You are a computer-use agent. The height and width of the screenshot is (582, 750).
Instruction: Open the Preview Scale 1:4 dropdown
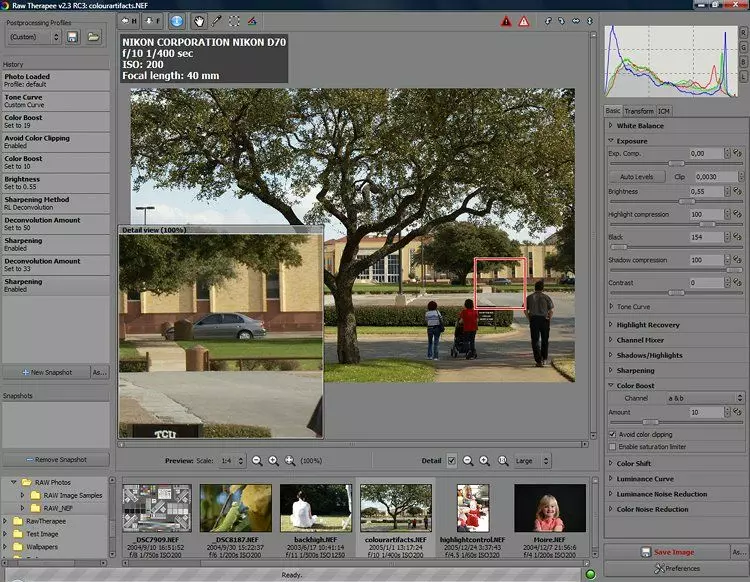click(231, 460)
